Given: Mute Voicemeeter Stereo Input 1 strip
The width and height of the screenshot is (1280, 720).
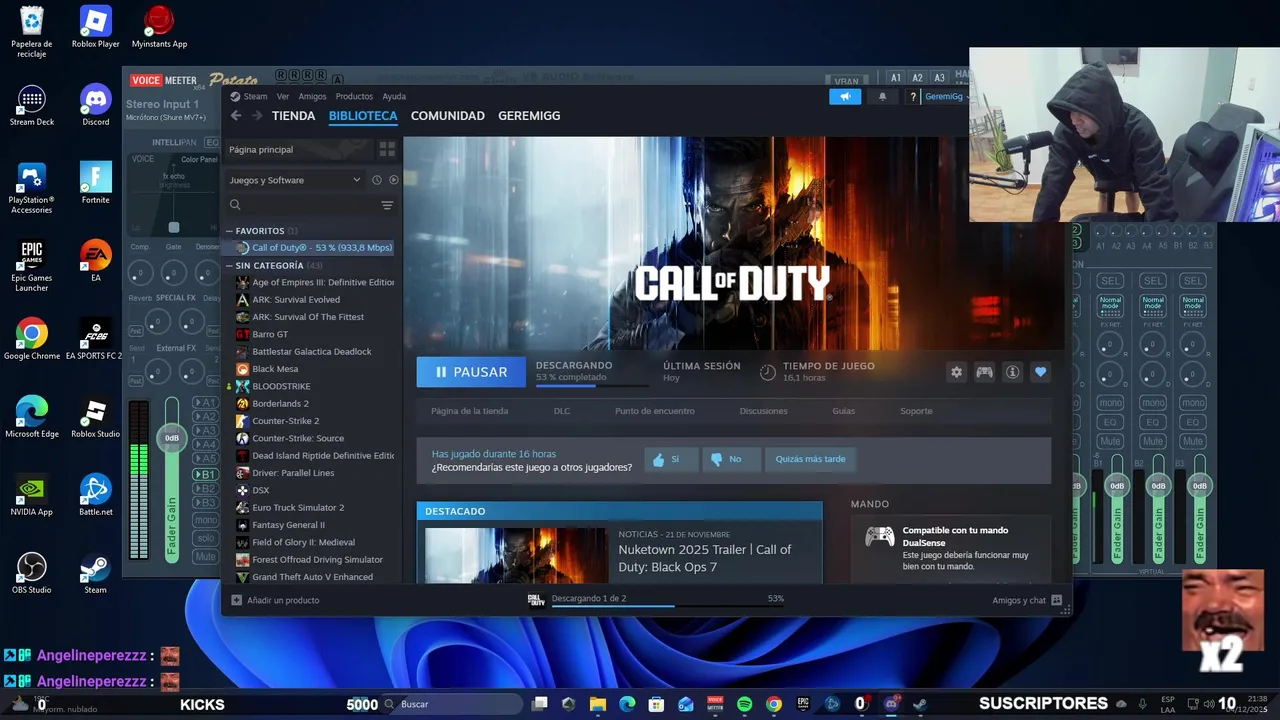Looking at the screenshot, I should click(x=205, y=556).
